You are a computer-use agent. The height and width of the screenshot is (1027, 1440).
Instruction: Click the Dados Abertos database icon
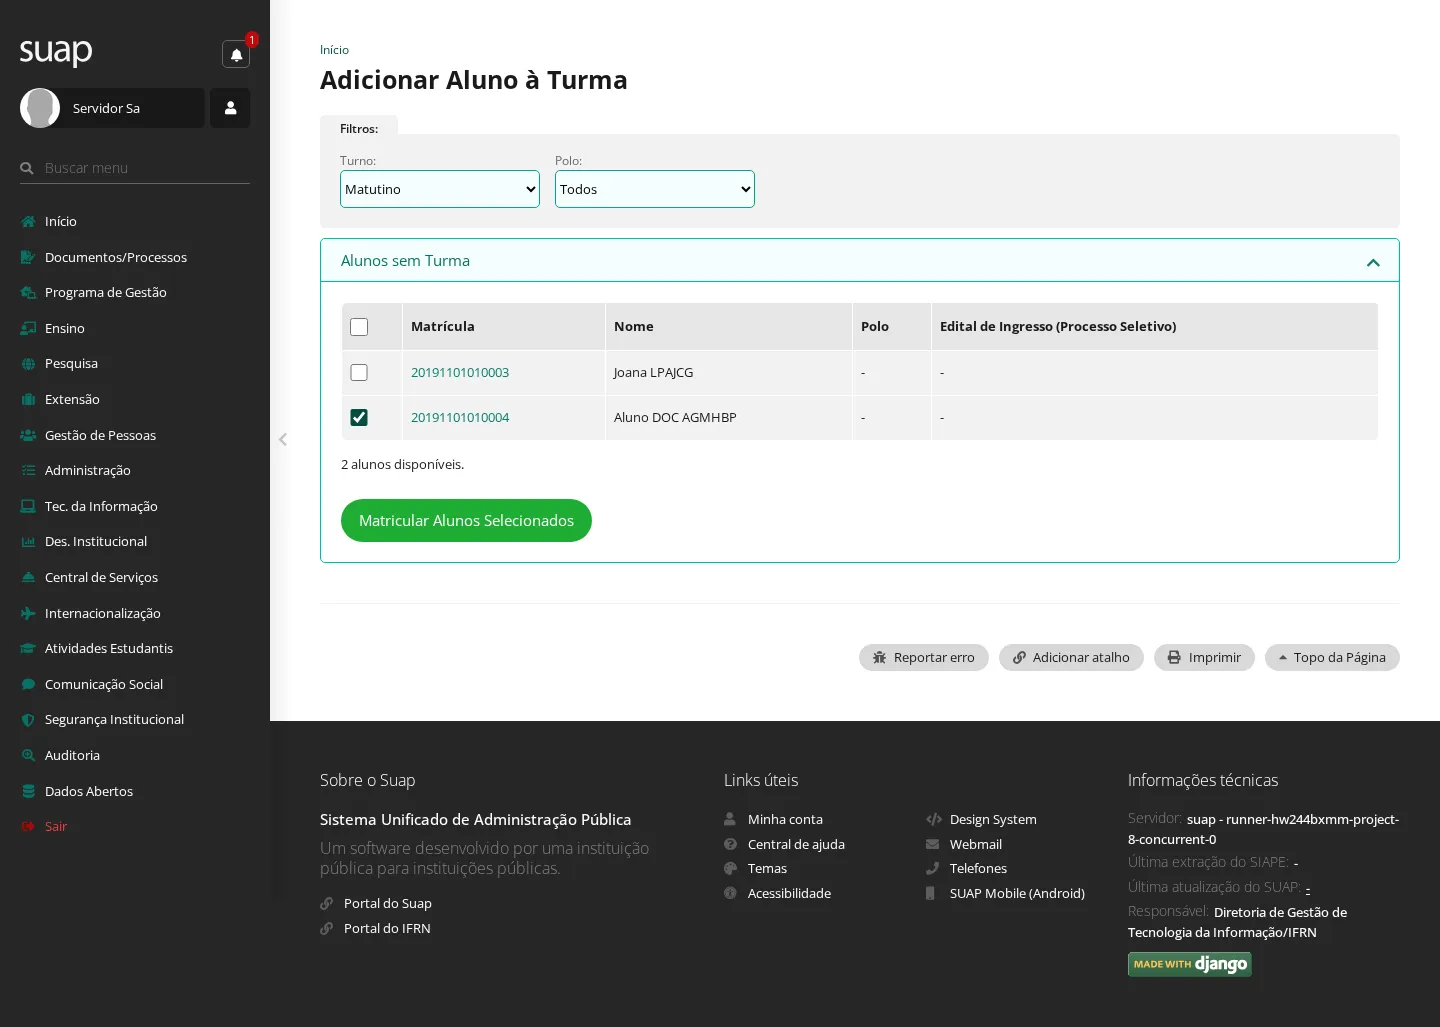point(28,791)
